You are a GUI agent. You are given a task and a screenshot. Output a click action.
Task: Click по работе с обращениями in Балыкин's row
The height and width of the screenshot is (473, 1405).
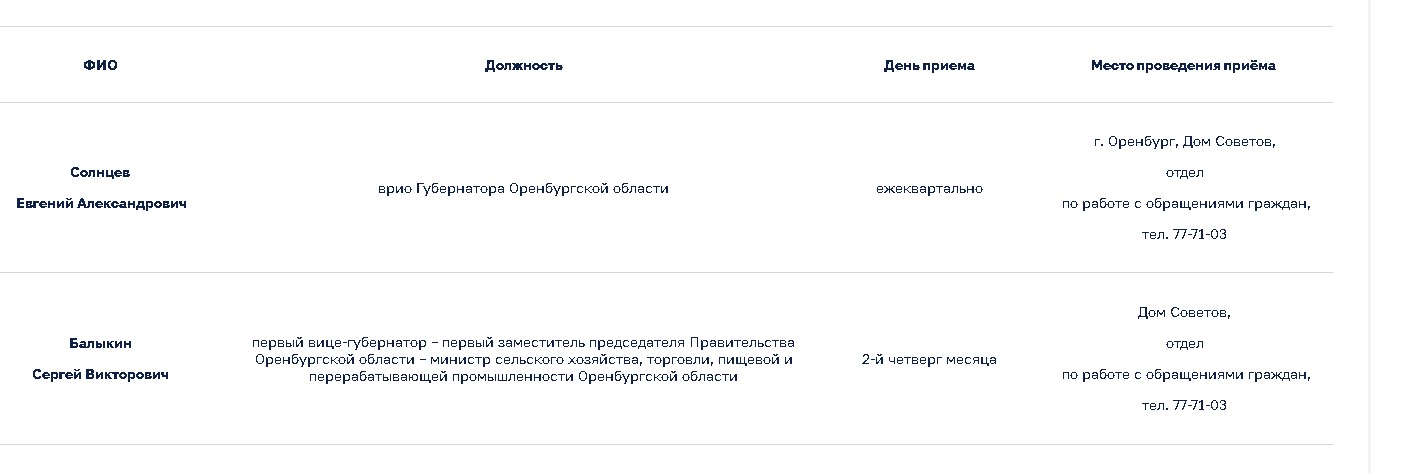click(x=1185, y=375)
